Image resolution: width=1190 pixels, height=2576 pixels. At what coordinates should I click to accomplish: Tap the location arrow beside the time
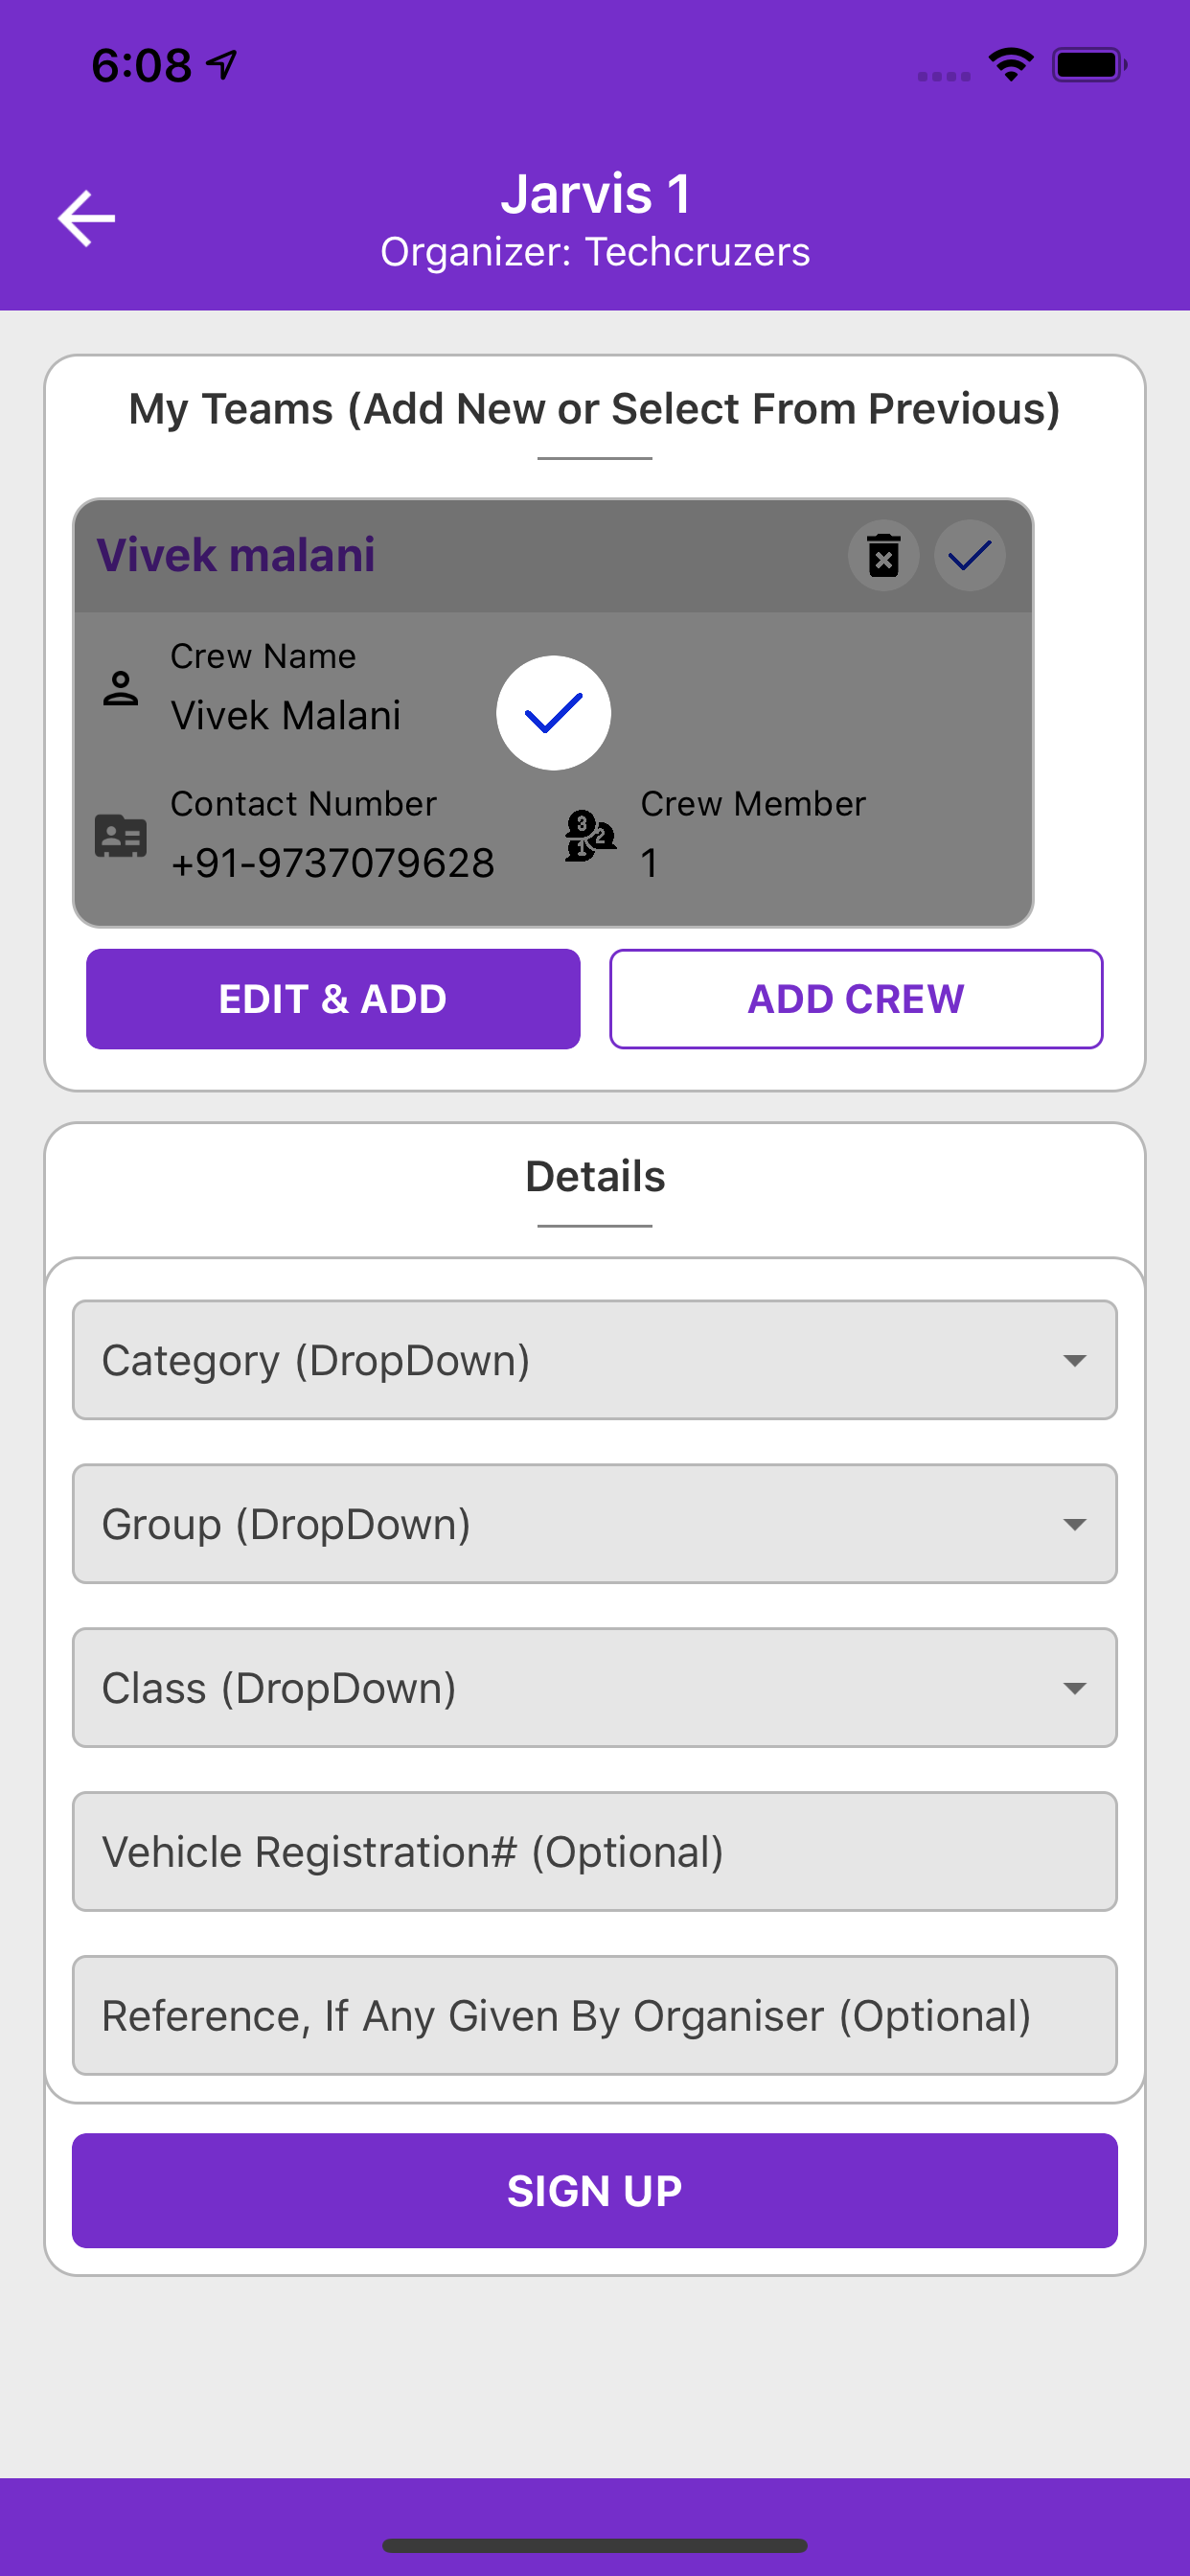pyautogui.click(x=222, y=65)
